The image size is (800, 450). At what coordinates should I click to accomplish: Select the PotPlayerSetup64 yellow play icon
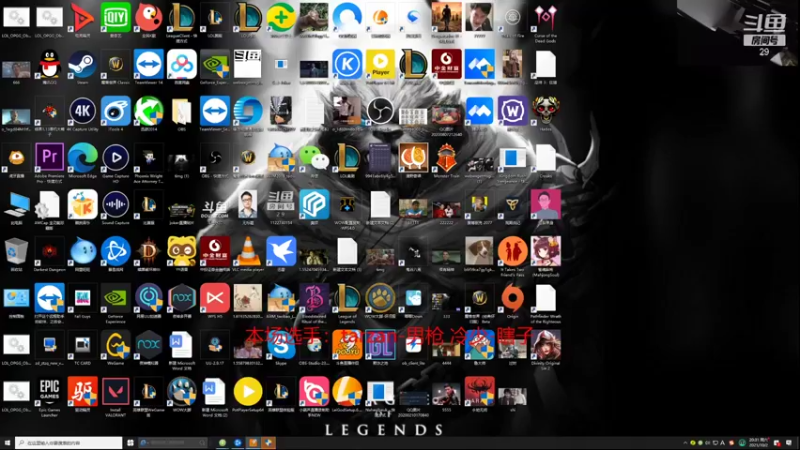coord(247,392)
